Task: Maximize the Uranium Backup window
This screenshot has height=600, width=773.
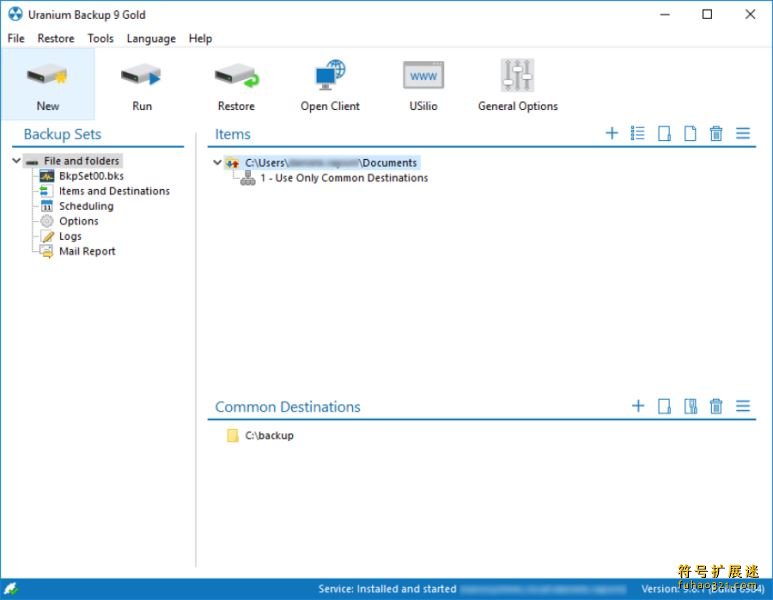Action: click(x=707, y=14)
